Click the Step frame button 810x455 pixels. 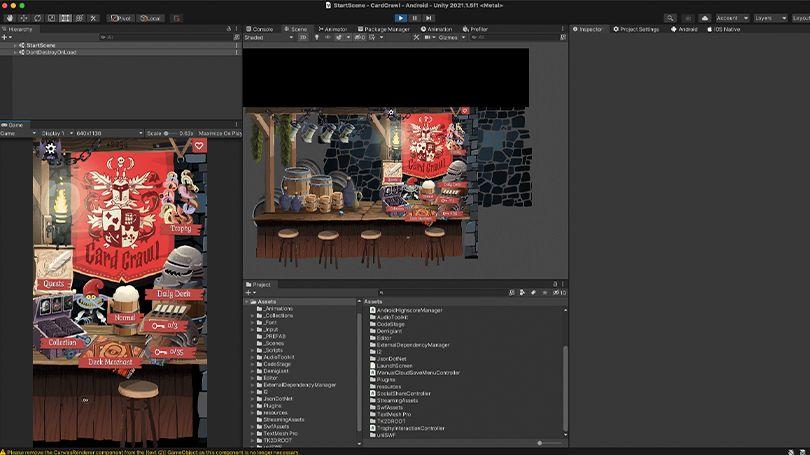[x=428, y=18]
